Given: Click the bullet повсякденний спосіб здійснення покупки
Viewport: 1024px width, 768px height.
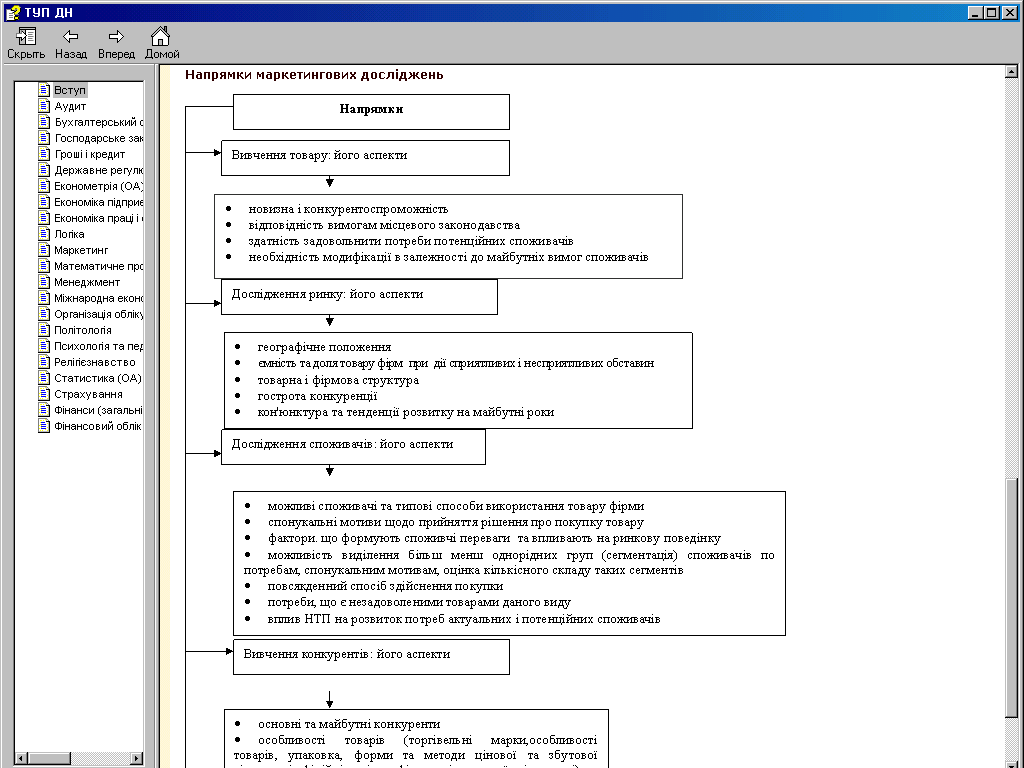Looking at the screenshot, I should click(x=385, y=586).
